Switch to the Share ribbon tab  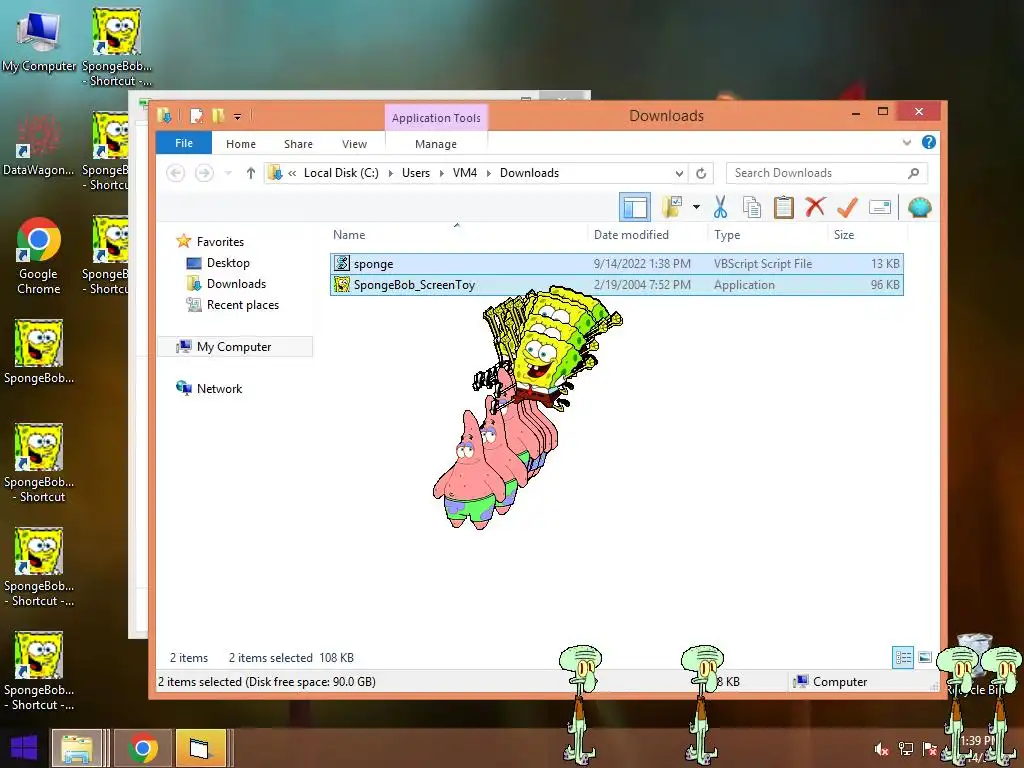298,144
